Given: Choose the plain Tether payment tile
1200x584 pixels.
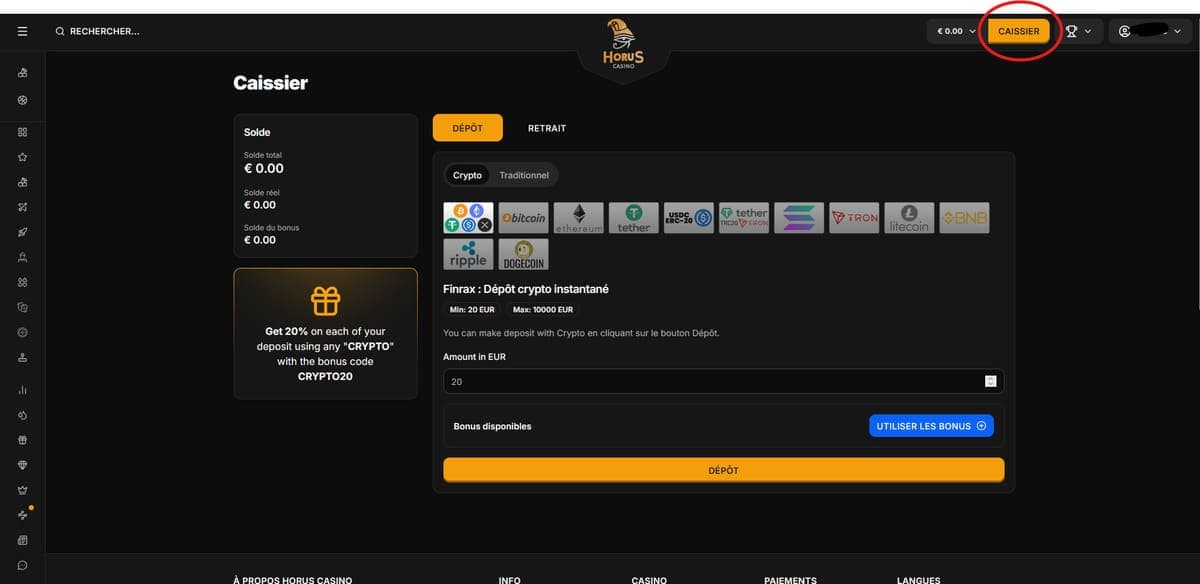Looking at the screenshot, I should (x=634, y=218).
